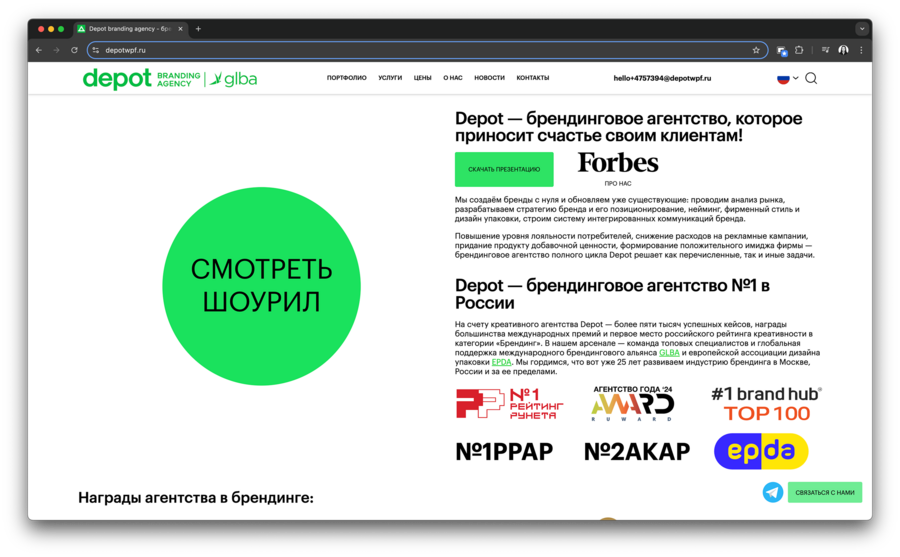Open the ЦЕНЫ menu item

pos(422,78)
